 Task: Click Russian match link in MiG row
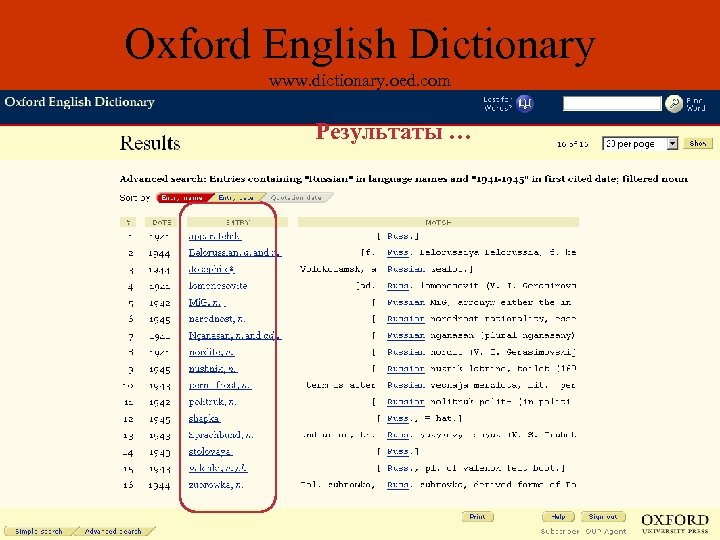tap(405, 302)
